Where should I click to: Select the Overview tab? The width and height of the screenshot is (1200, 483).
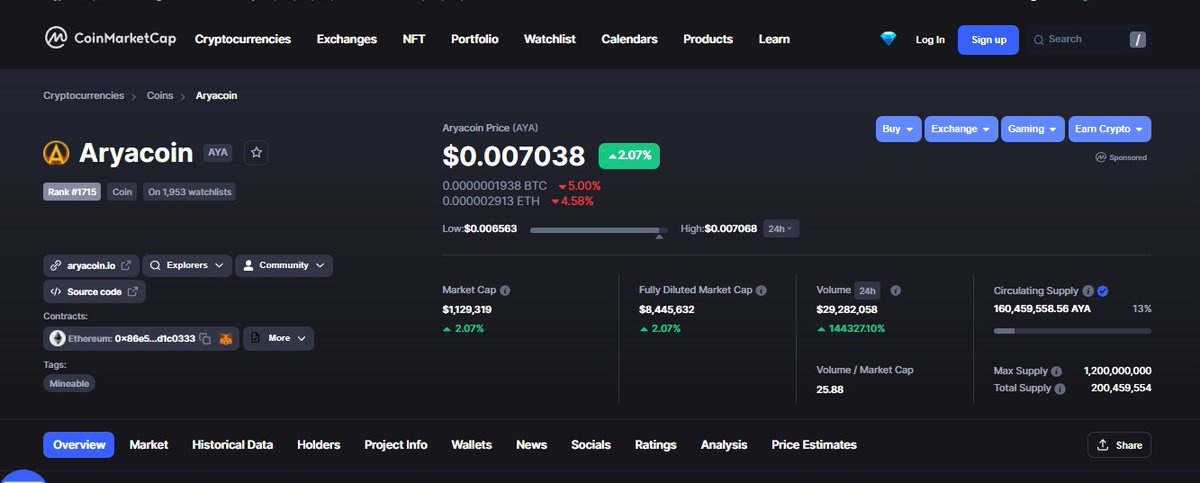(79, 445)
